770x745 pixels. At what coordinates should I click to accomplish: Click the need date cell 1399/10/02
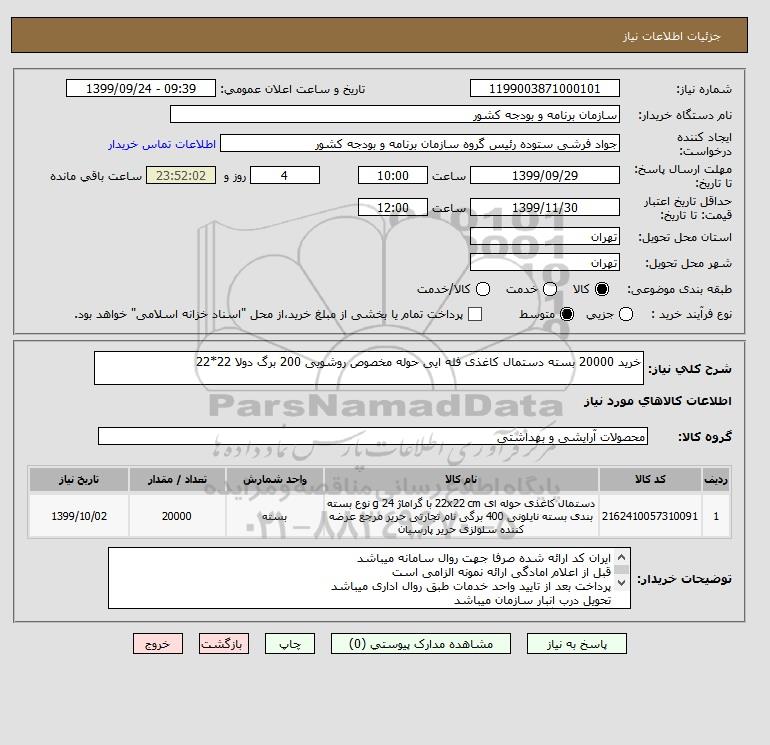coord(79,516)
